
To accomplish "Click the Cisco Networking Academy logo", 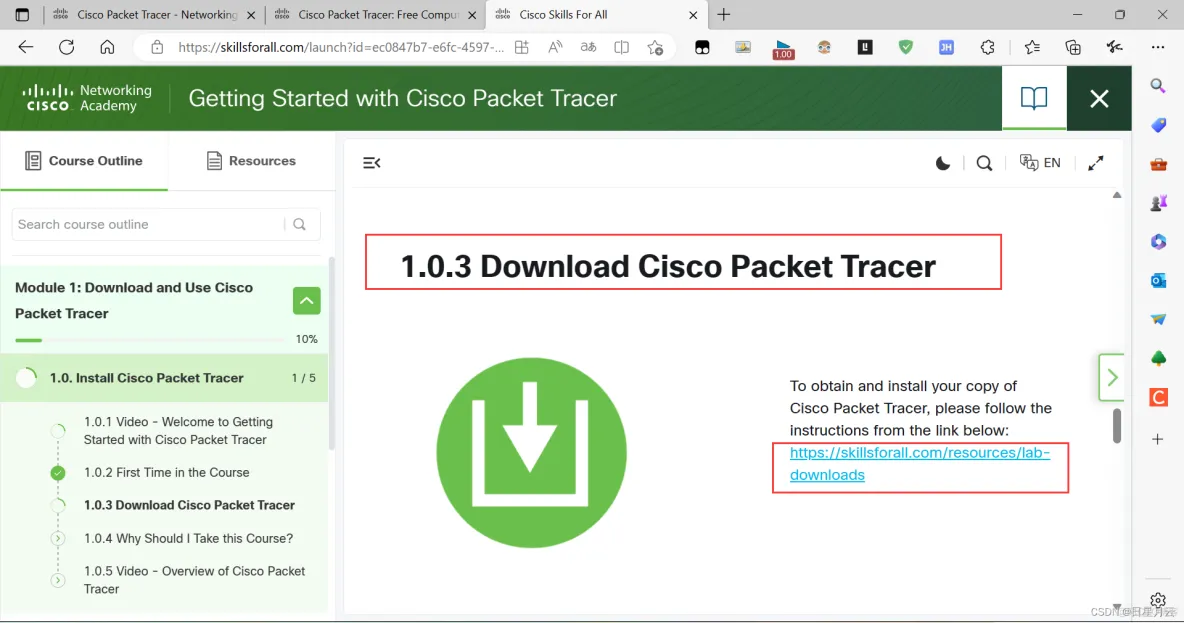I will click(x=87, y=98).
